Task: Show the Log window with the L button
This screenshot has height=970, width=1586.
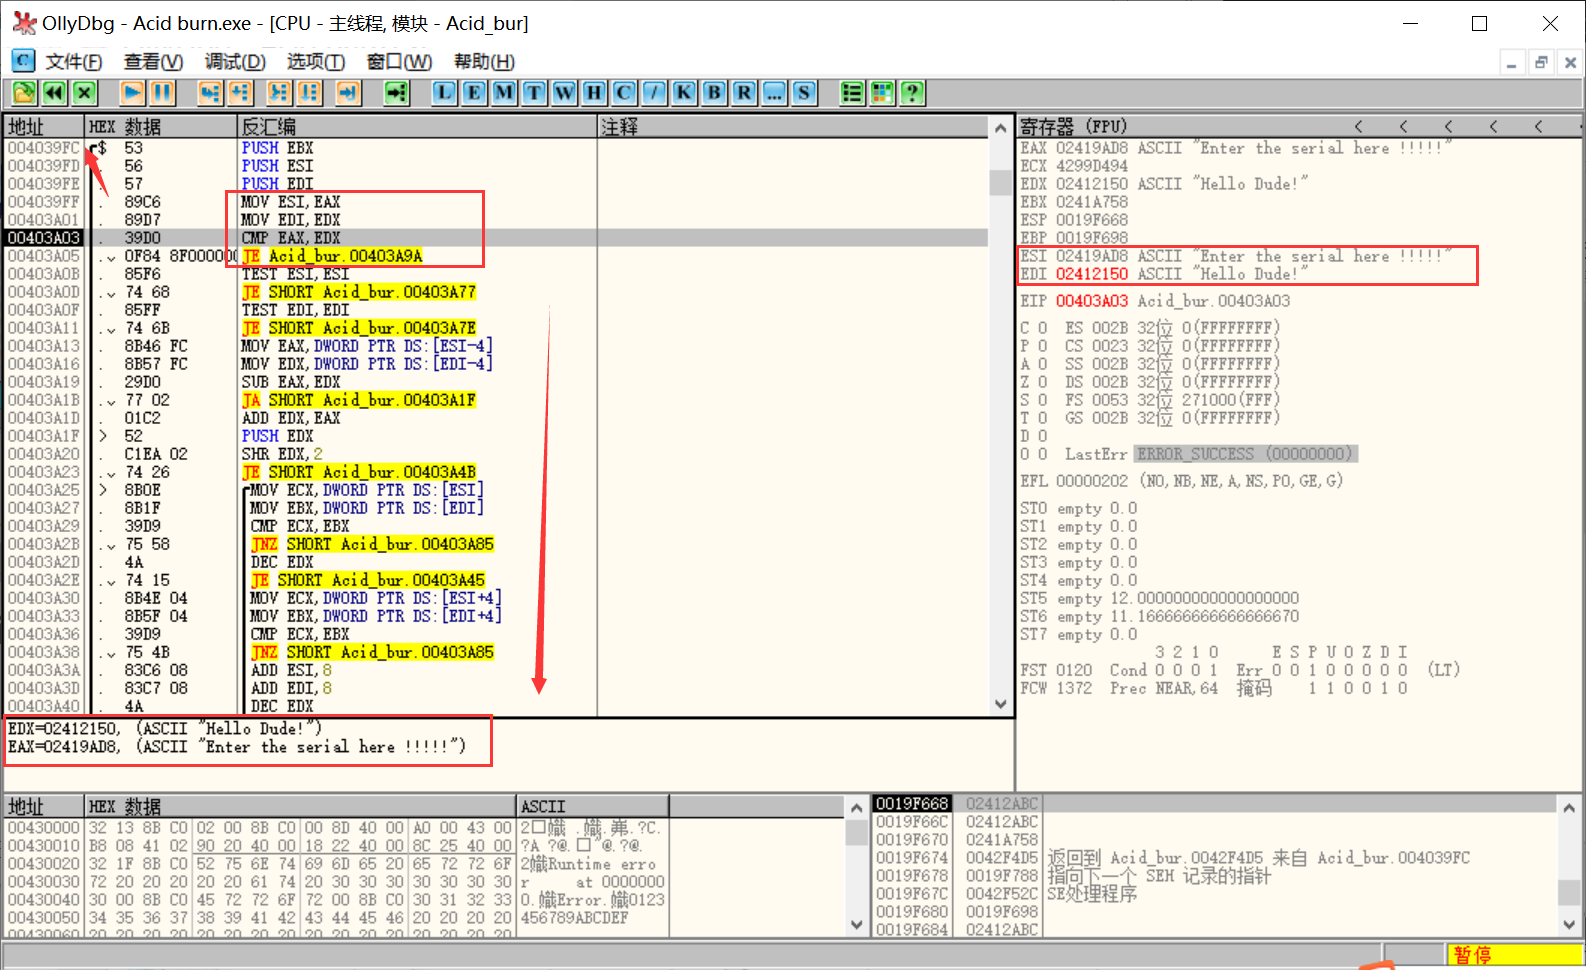Action: pos(444,93)
